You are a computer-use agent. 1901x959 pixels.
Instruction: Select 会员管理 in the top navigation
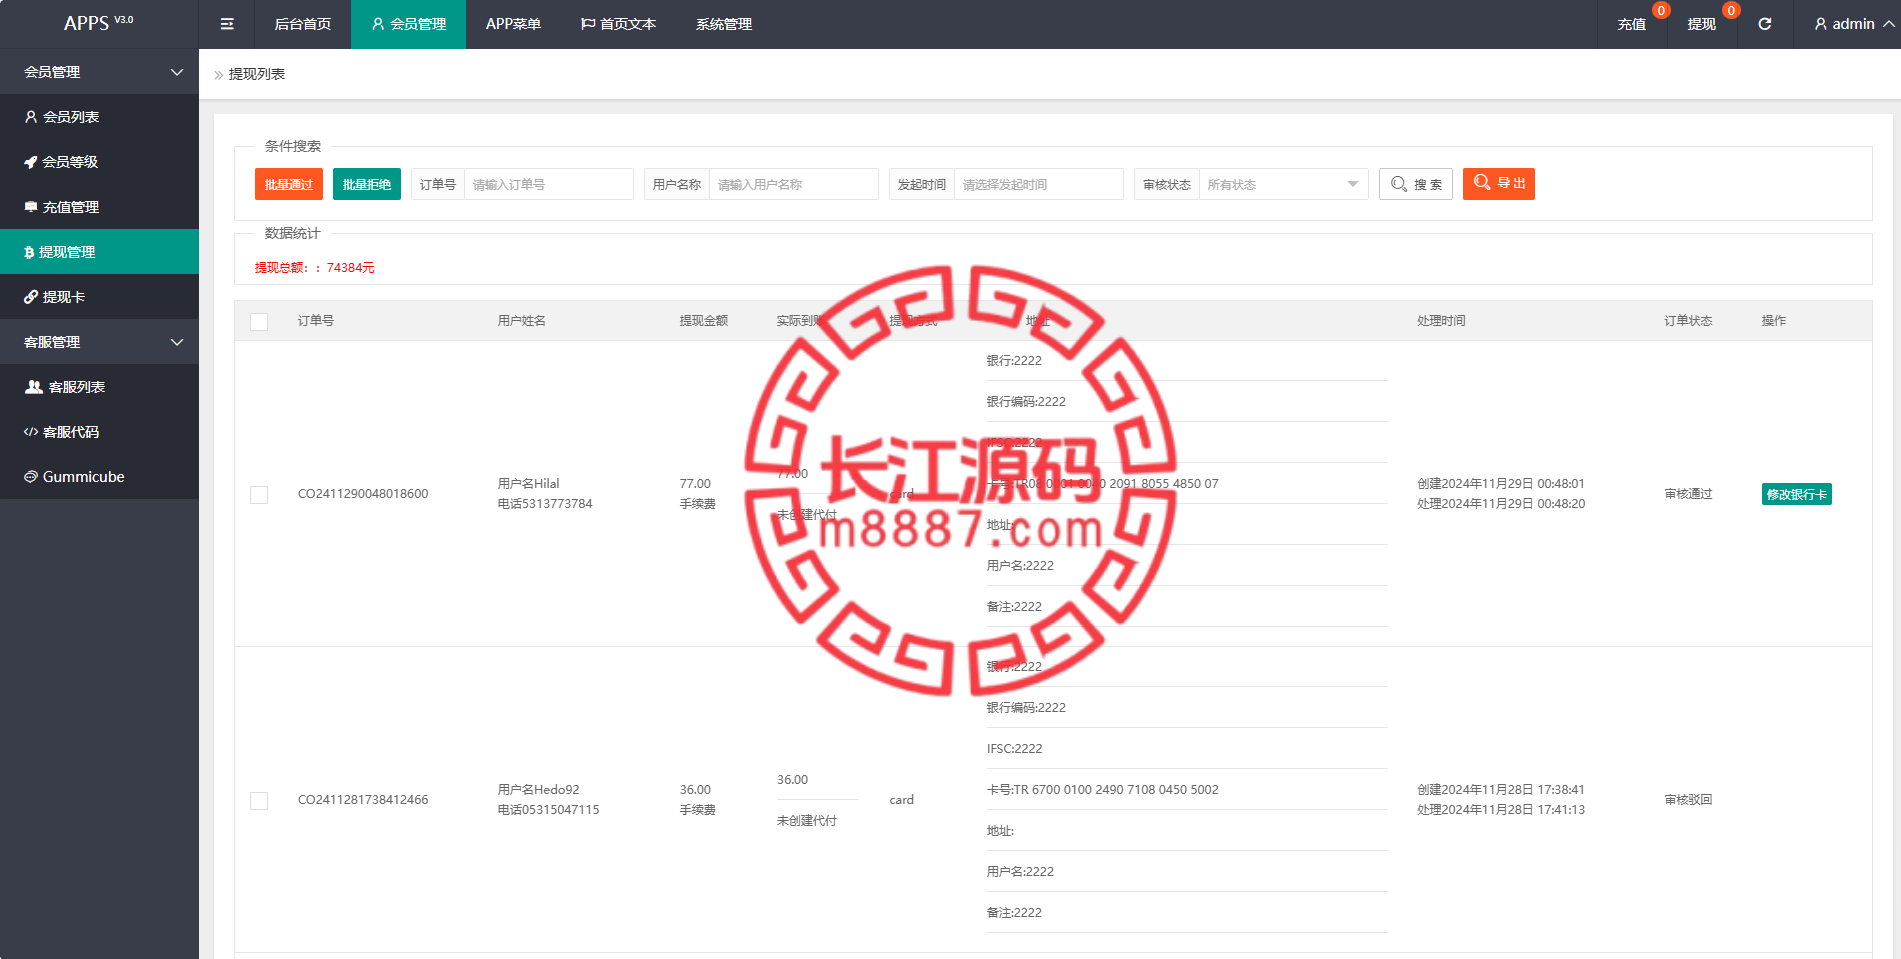click(408, 24)
